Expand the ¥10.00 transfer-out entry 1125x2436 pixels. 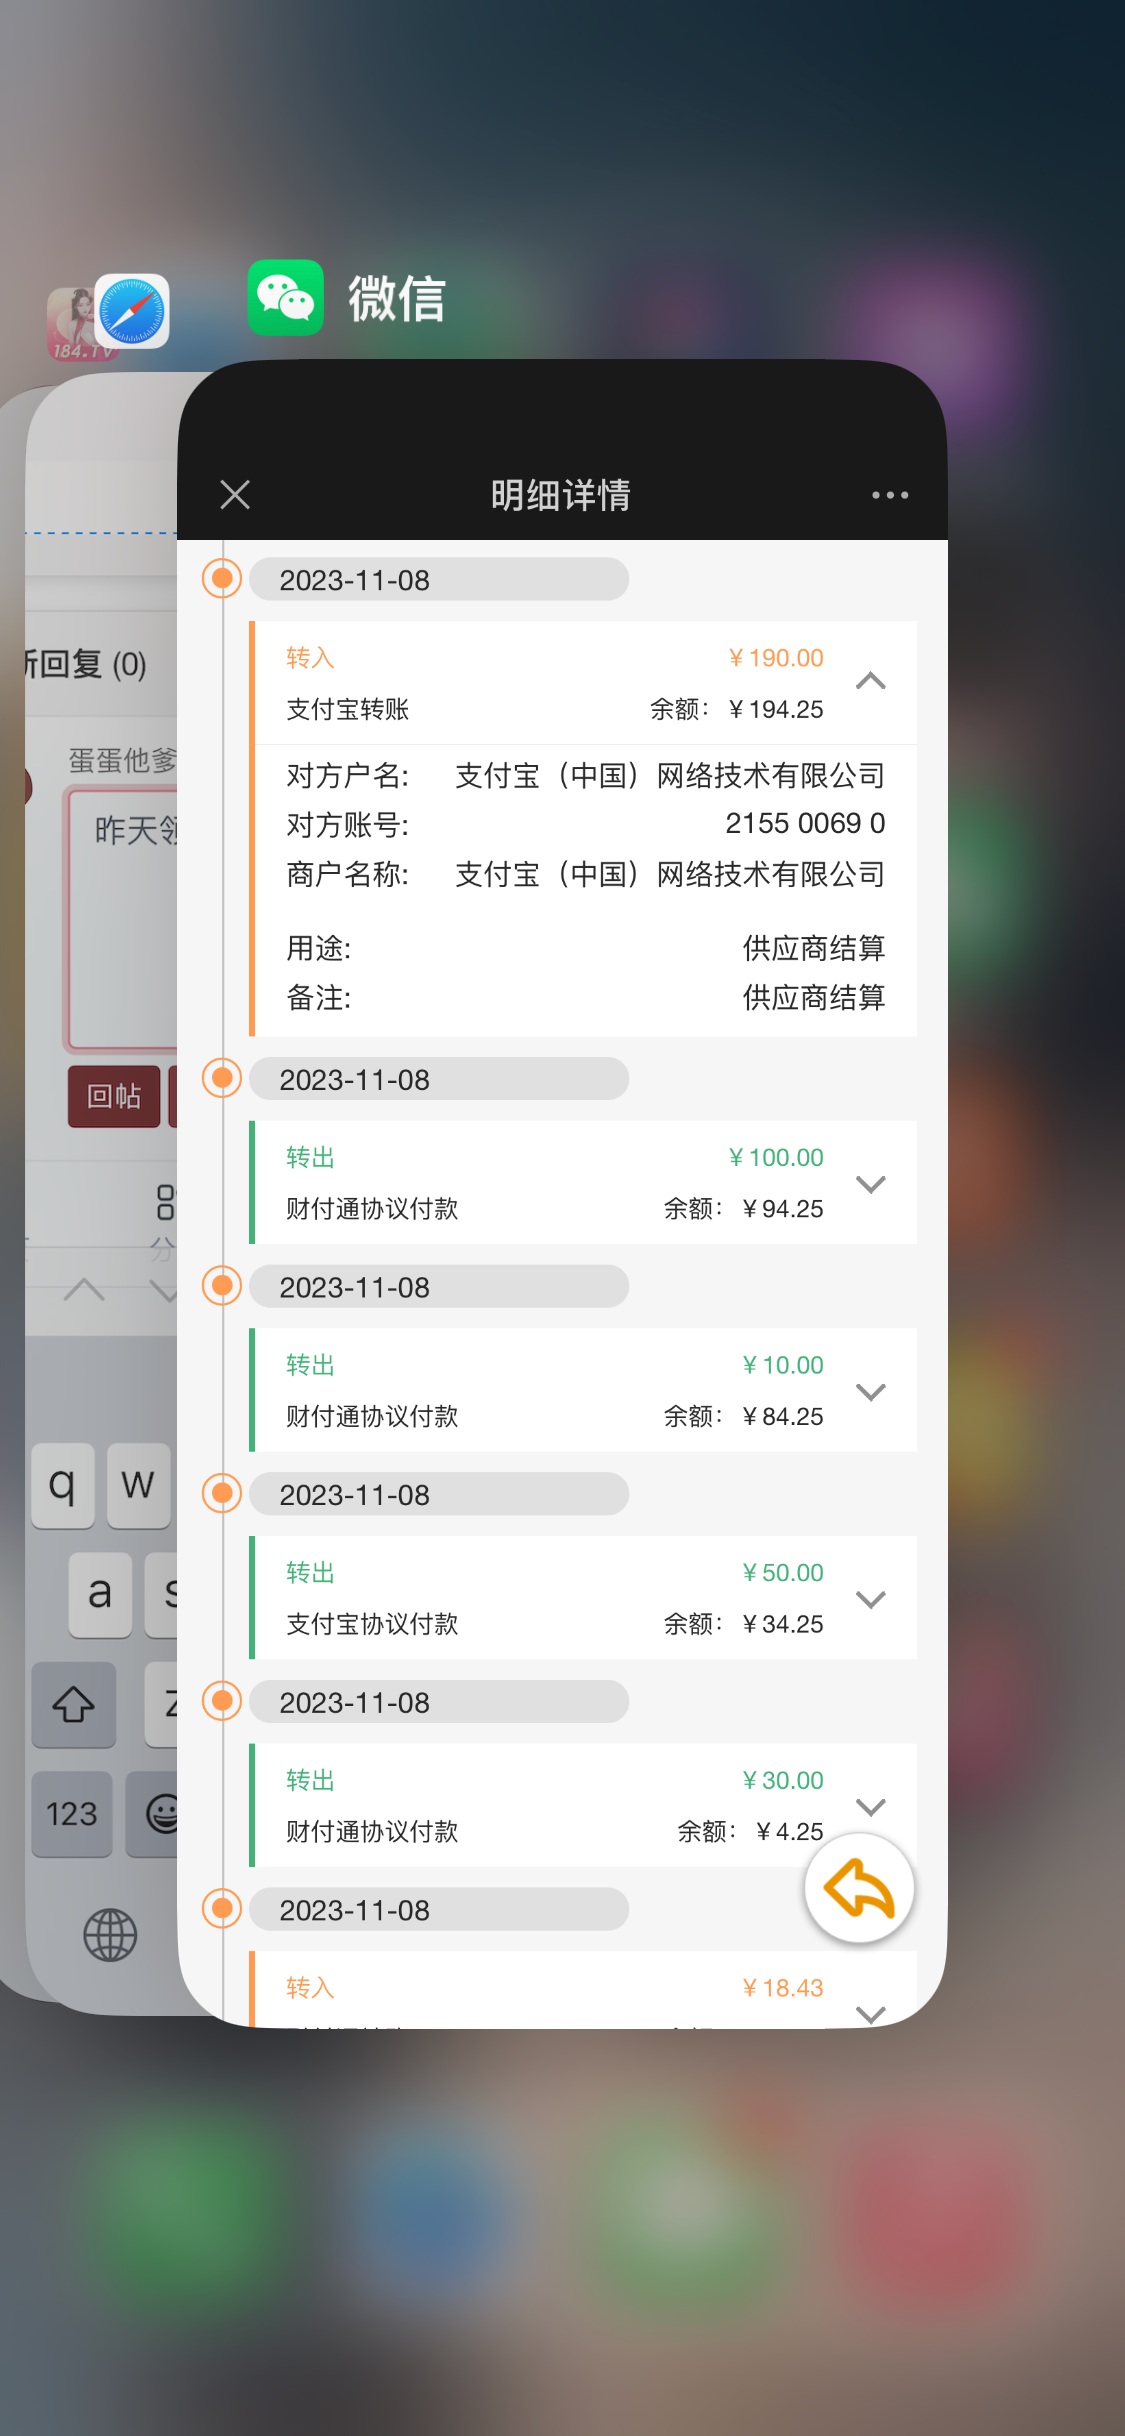(871, 1392)
